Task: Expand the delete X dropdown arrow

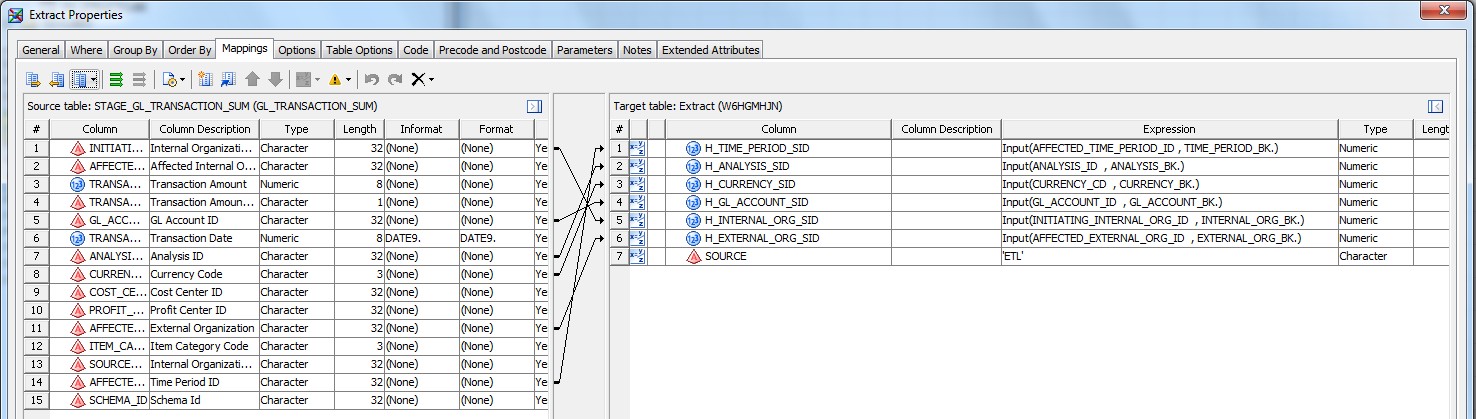Action: (x=431, y=79)
